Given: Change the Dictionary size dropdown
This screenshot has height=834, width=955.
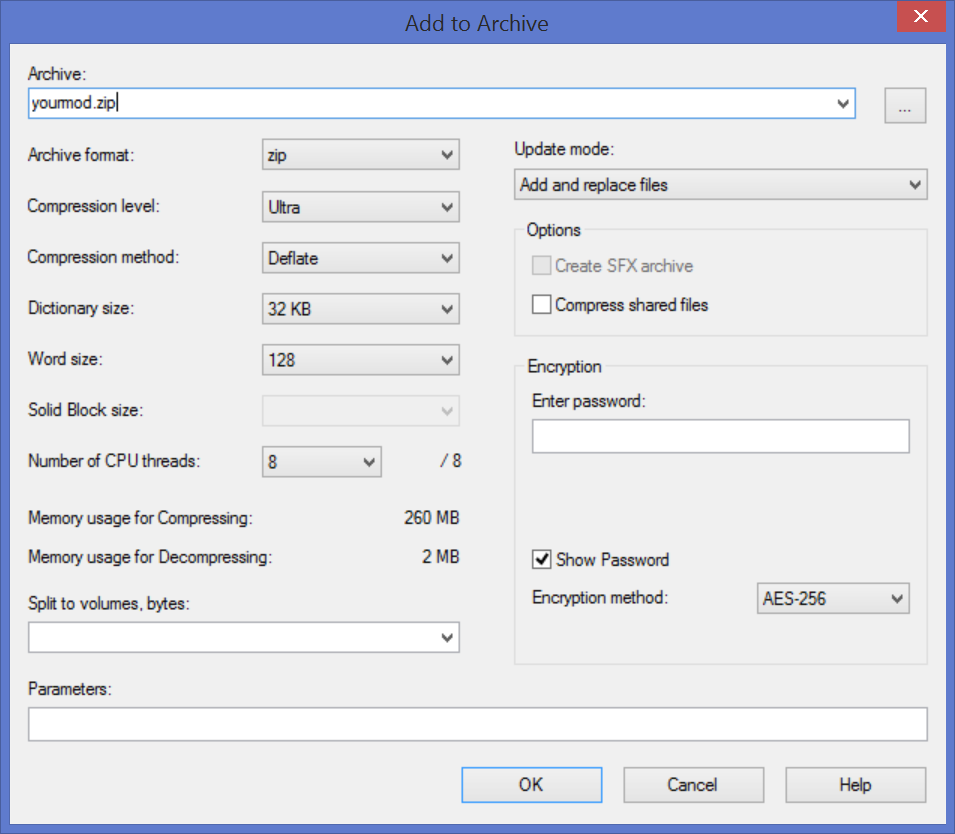Looking at the screenshot, I should click(361, 309).
